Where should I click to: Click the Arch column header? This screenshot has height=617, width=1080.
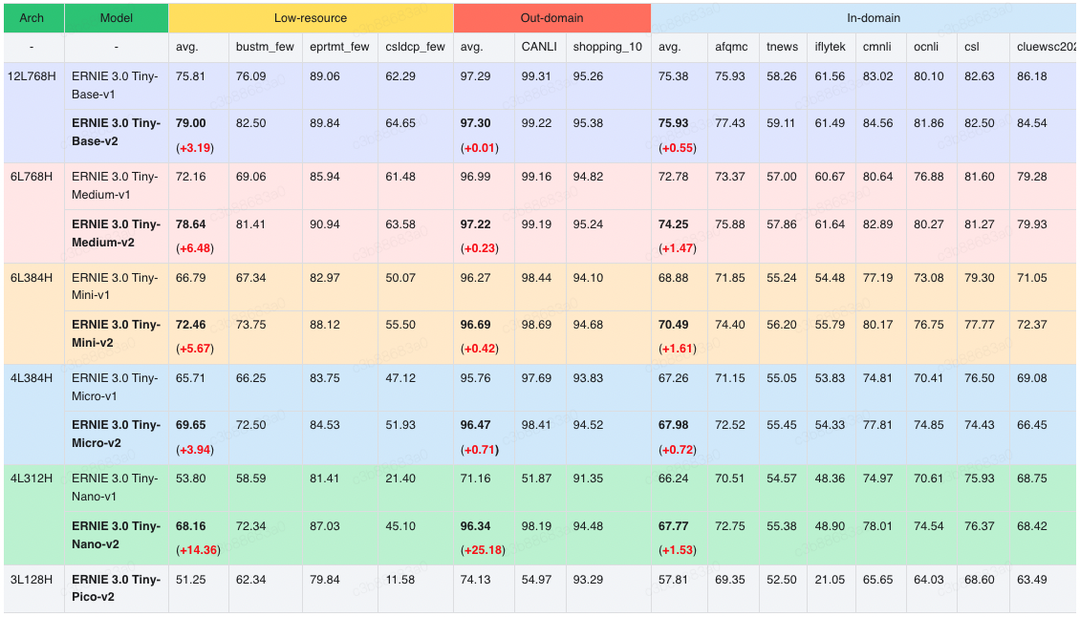click(x=34, y=18)
